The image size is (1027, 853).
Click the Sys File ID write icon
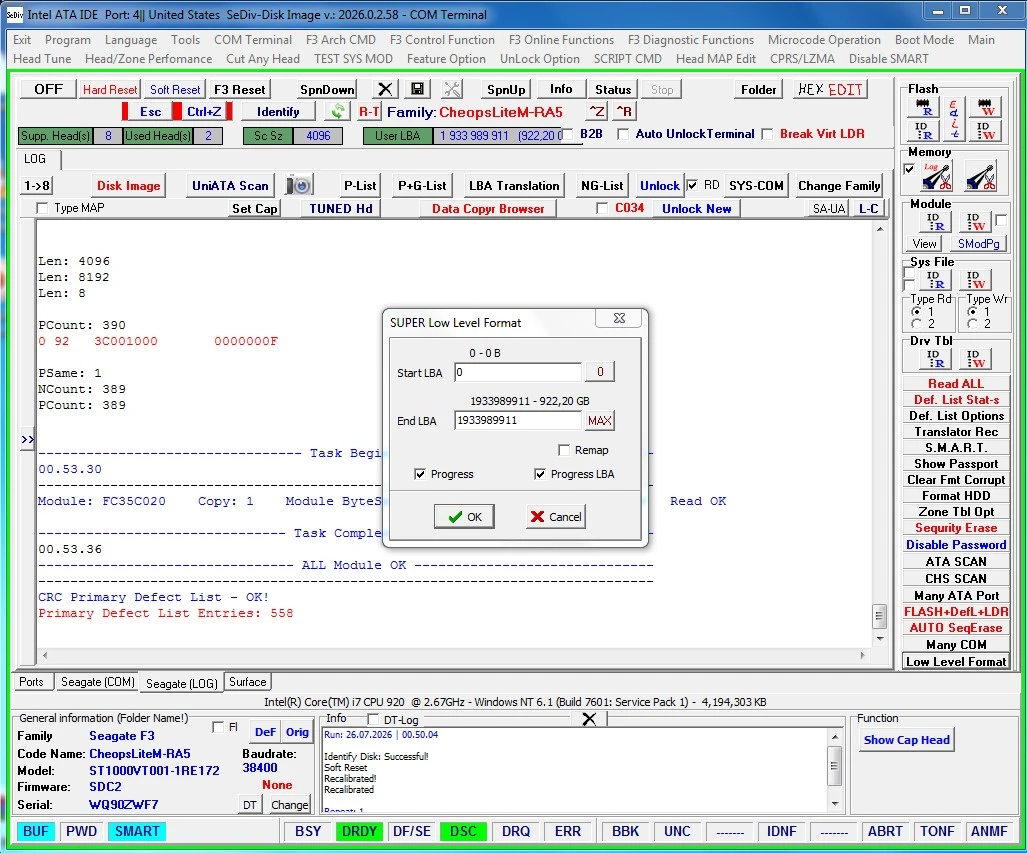click(x=975, y=280)
